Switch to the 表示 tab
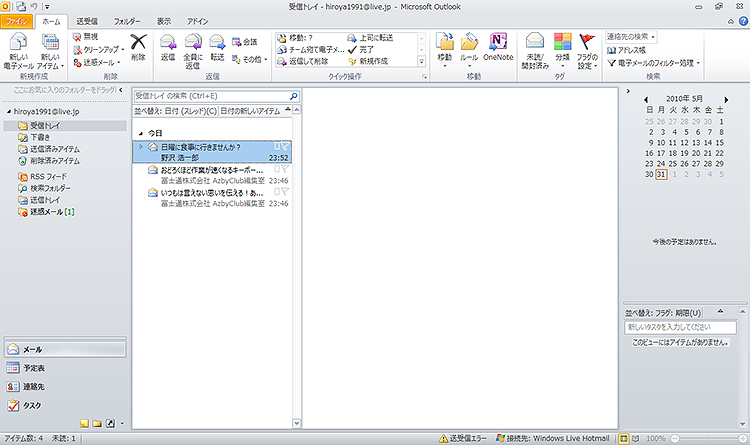 [x=164, y=22]
